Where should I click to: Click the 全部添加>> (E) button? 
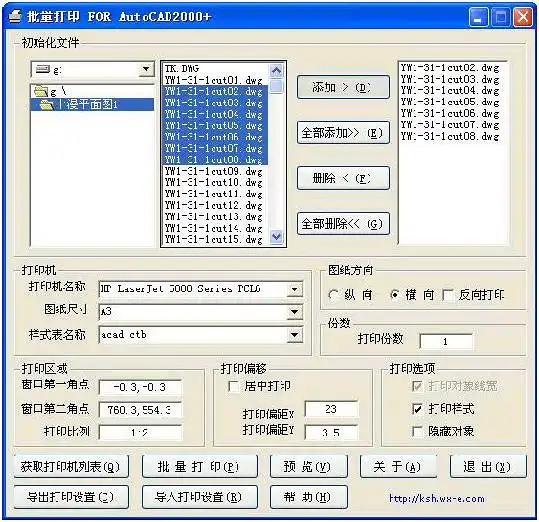(x=343, y=133)
